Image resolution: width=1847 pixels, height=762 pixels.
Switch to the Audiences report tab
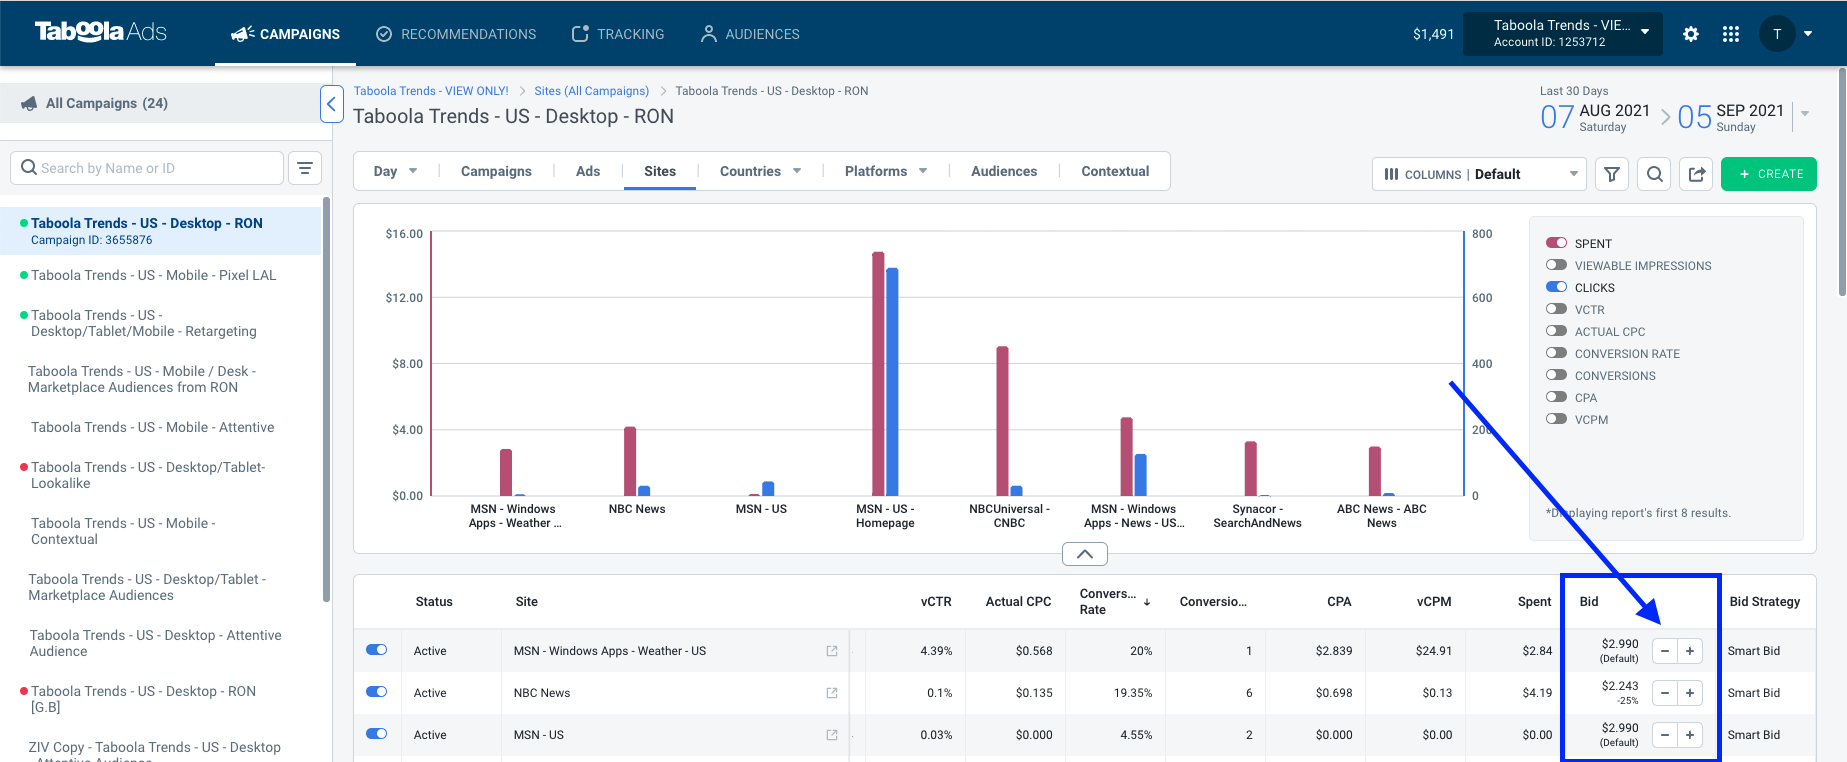pyautogui.click(x=1004, y=171)
